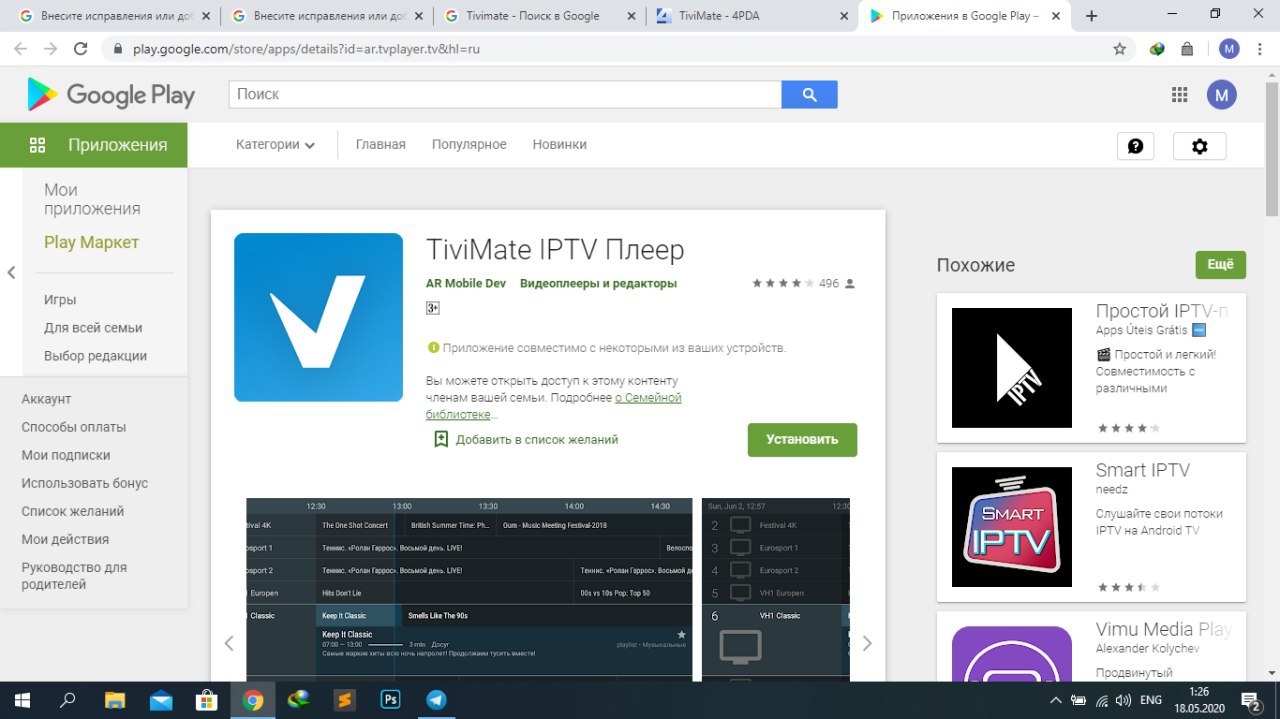1280x719 pixels.
Task: Open Windows taskbar search
Action: [x=68, y=700]
